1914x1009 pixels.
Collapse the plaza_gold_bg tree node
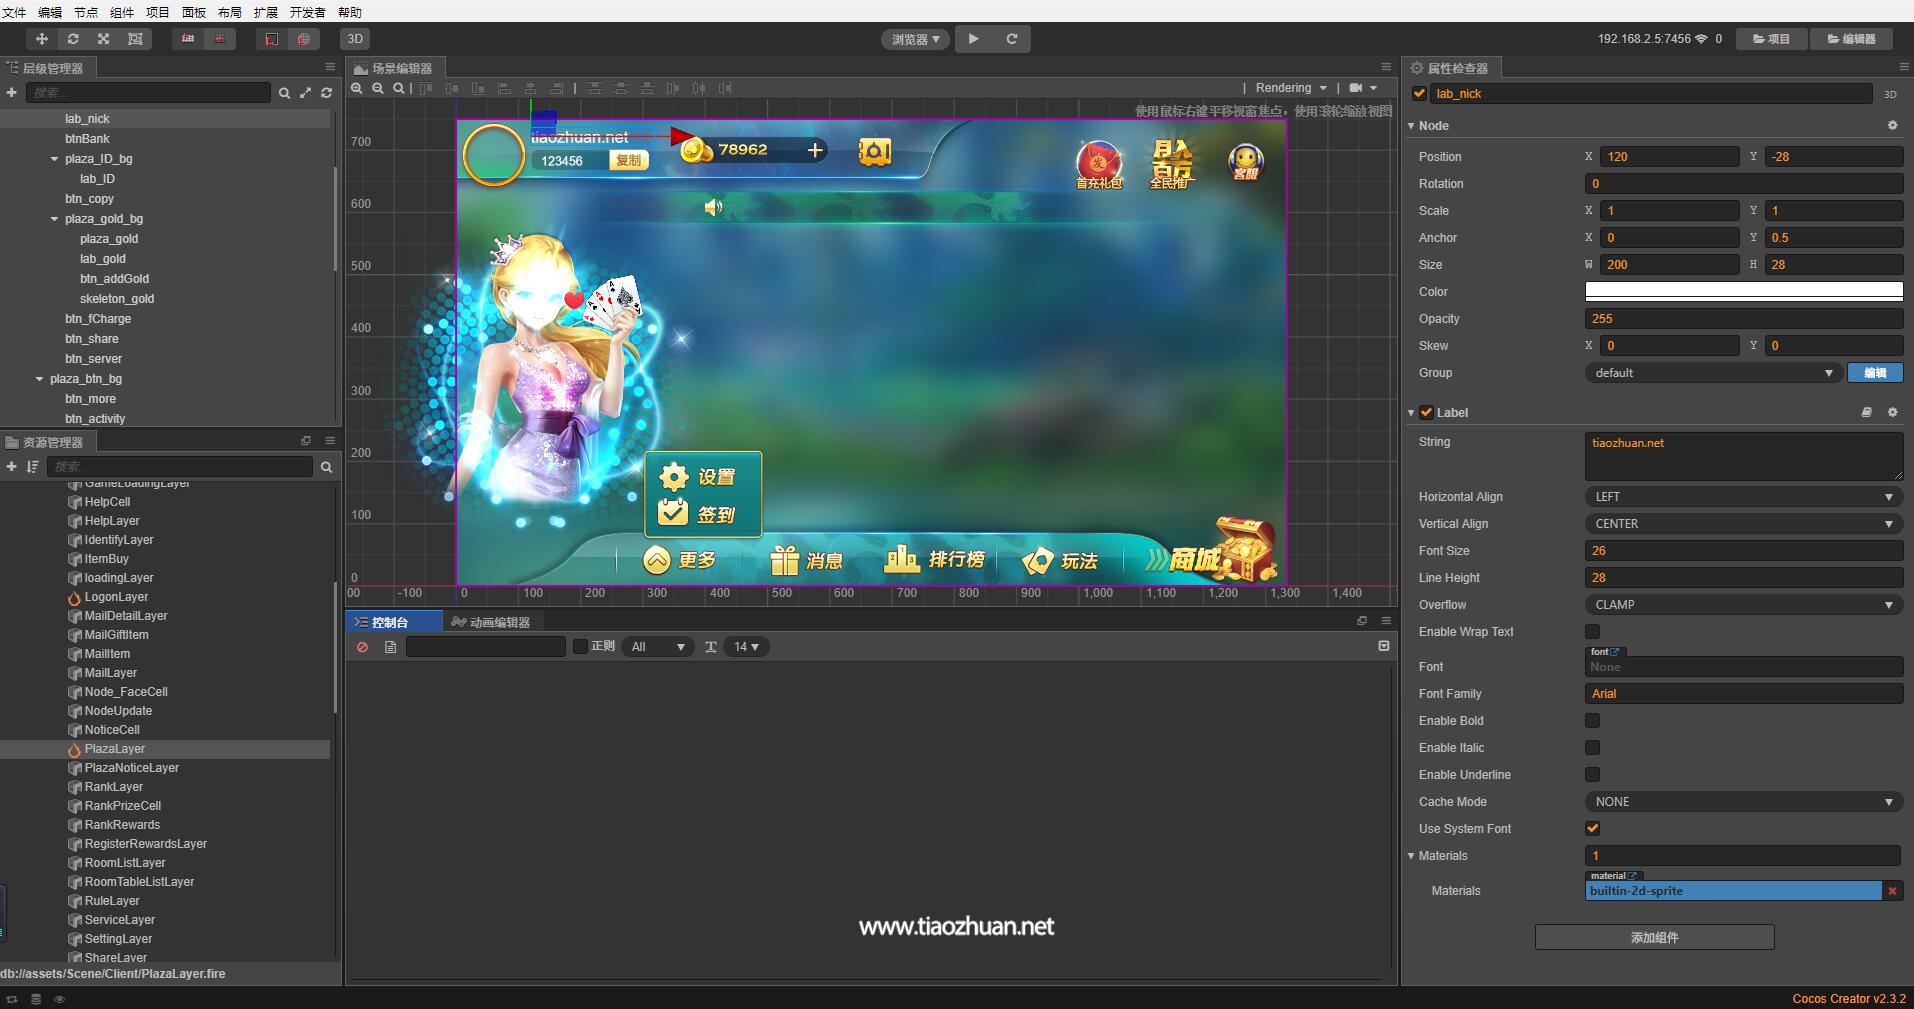55,219
